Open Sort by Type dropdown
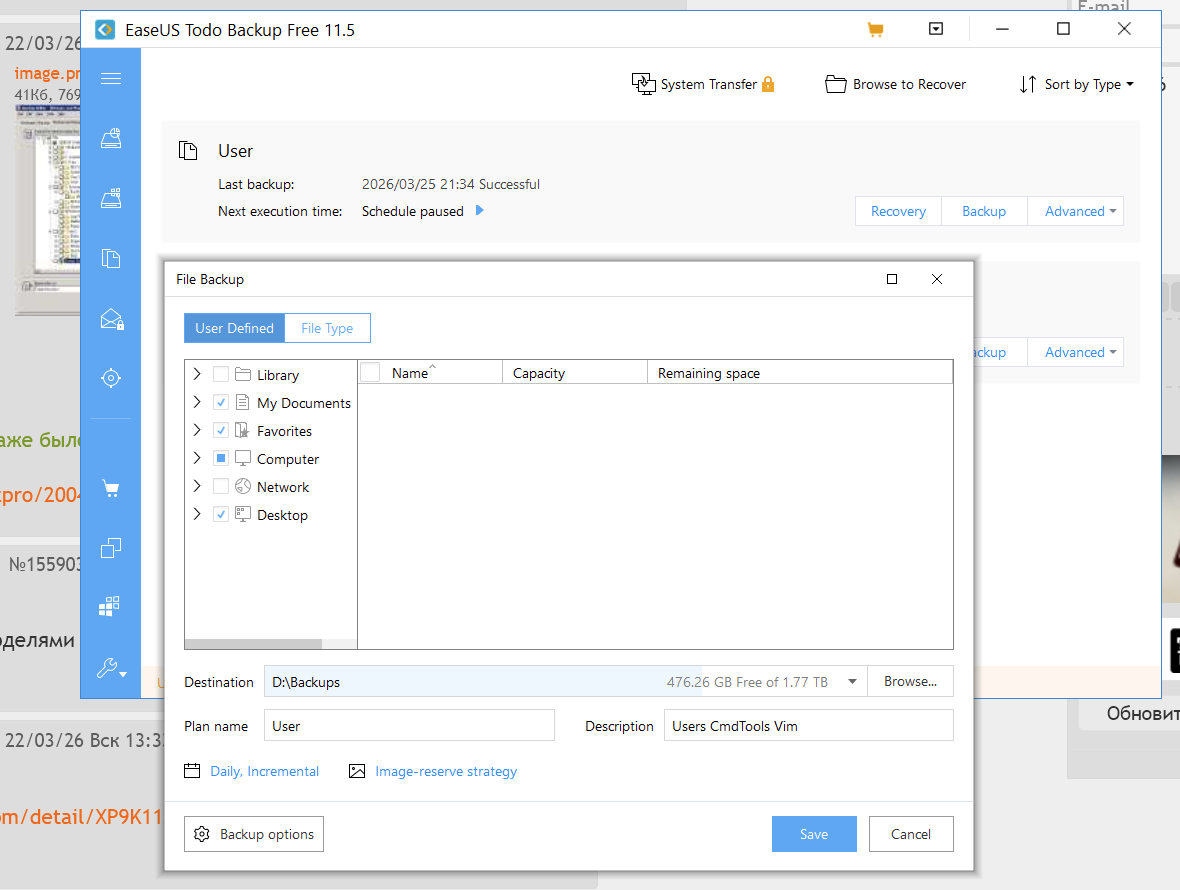This screenshot has width=1180, height=890. [1077, 84]
